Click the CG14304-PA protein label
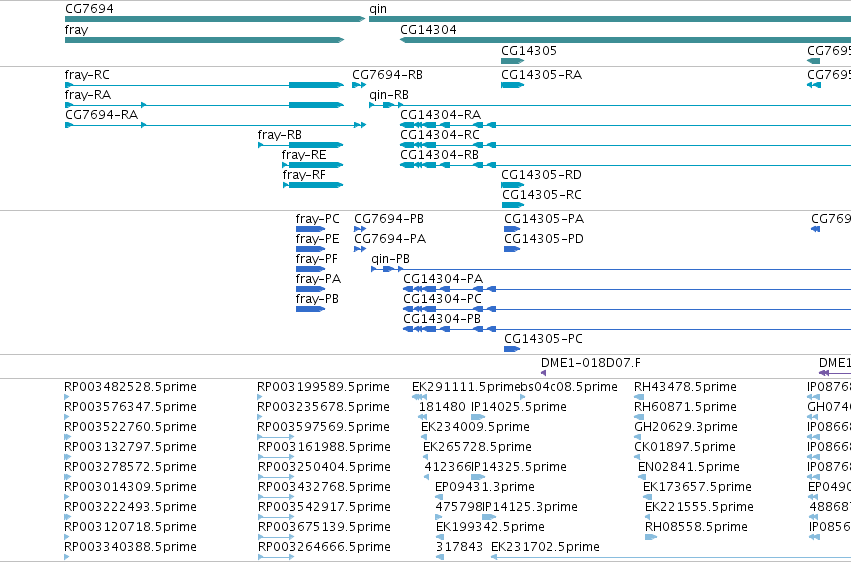The image size is (851, 562). pos(443,279)
